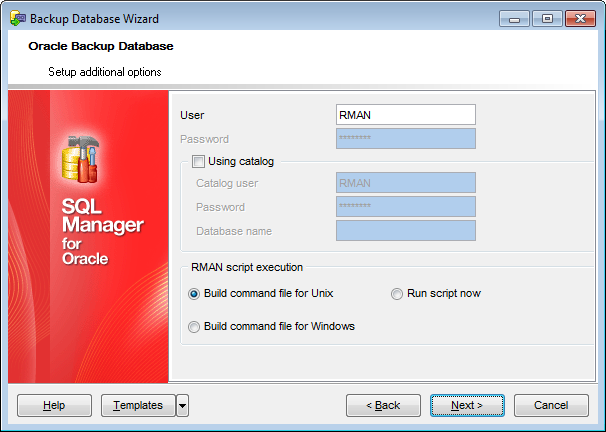This screenshot has width=606, height=432.
Task: Maximize the wizard window
Action: [x=547, y=19]
